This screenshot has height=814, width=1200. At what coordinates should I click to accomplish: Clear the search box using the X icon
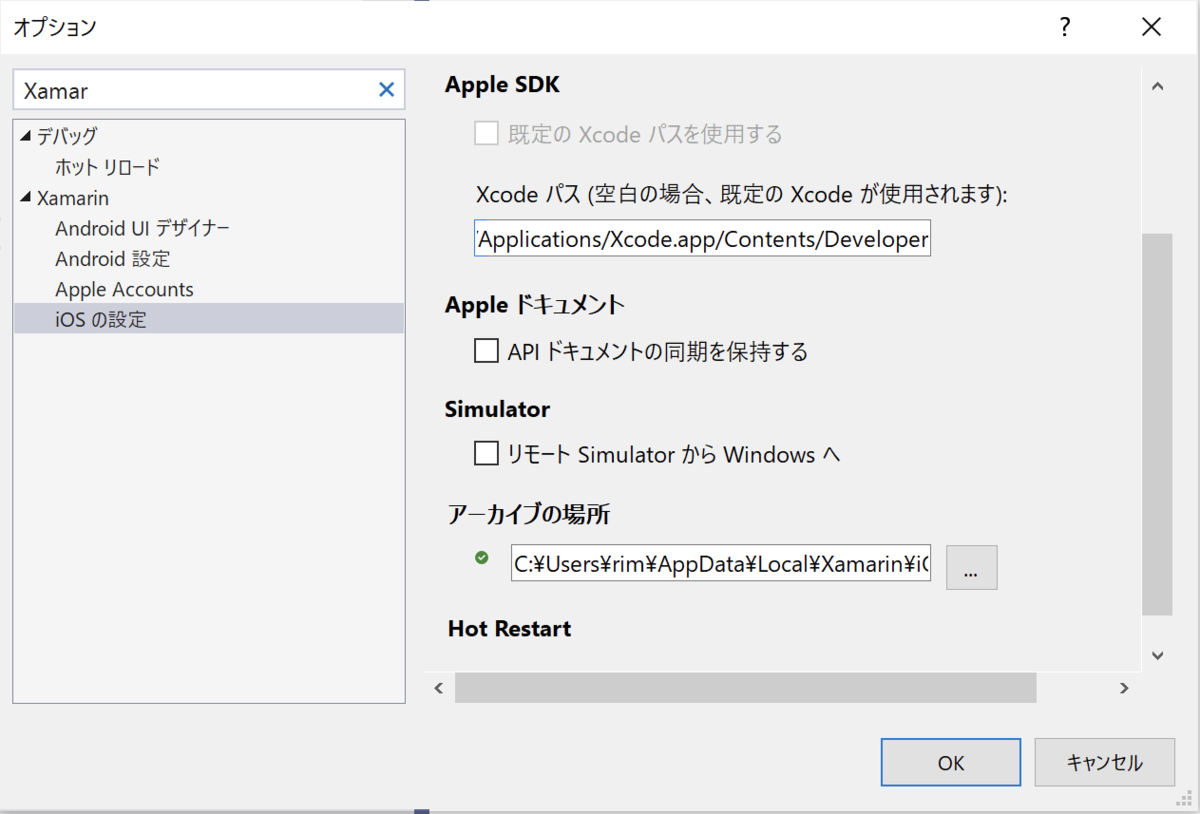pos(386,89)
